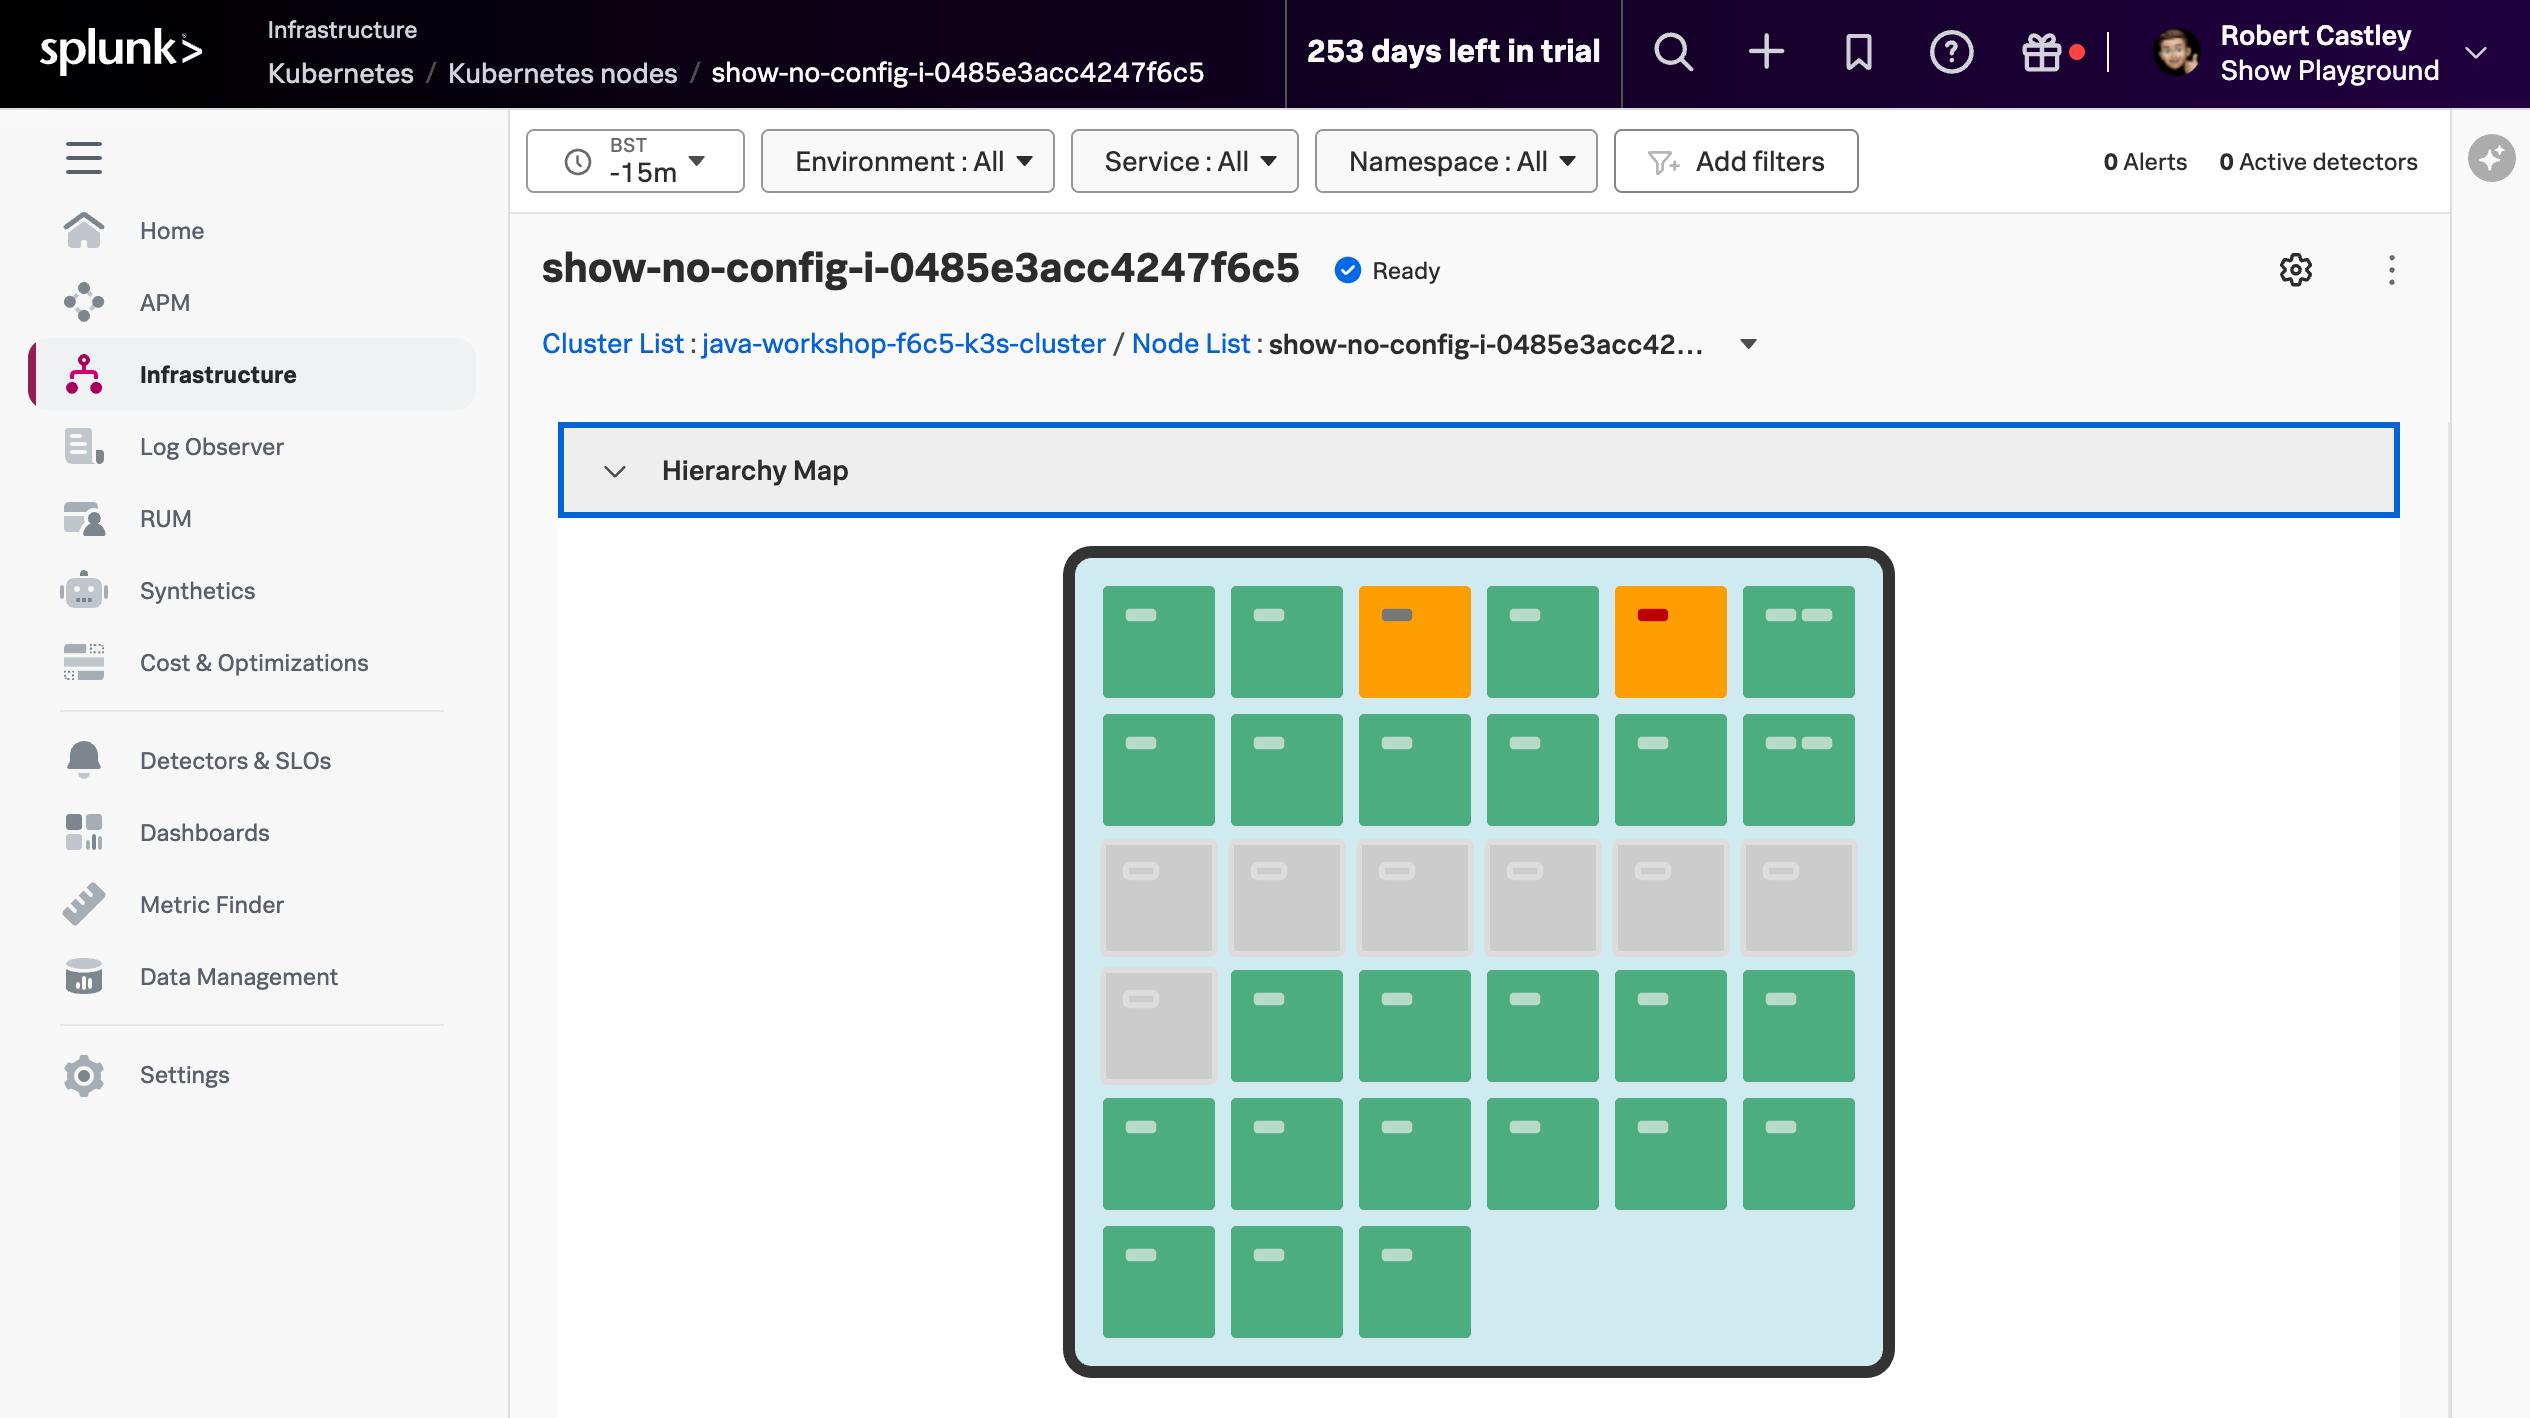Click the 253 days left in trial text

pyautogui.click(x=1454, y=52)
